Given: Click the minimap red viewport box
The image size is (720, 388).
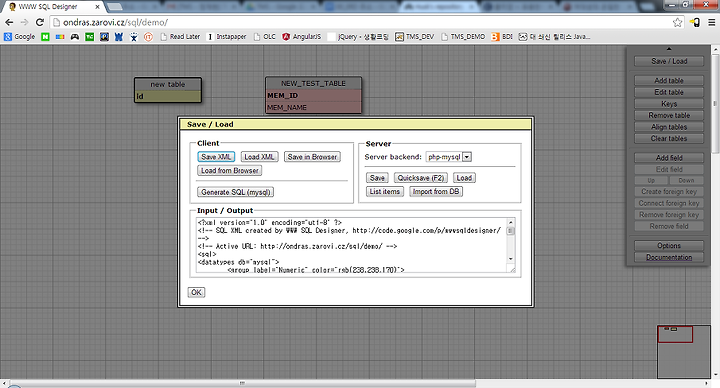Looking at the screenshot, I should 675,334.
